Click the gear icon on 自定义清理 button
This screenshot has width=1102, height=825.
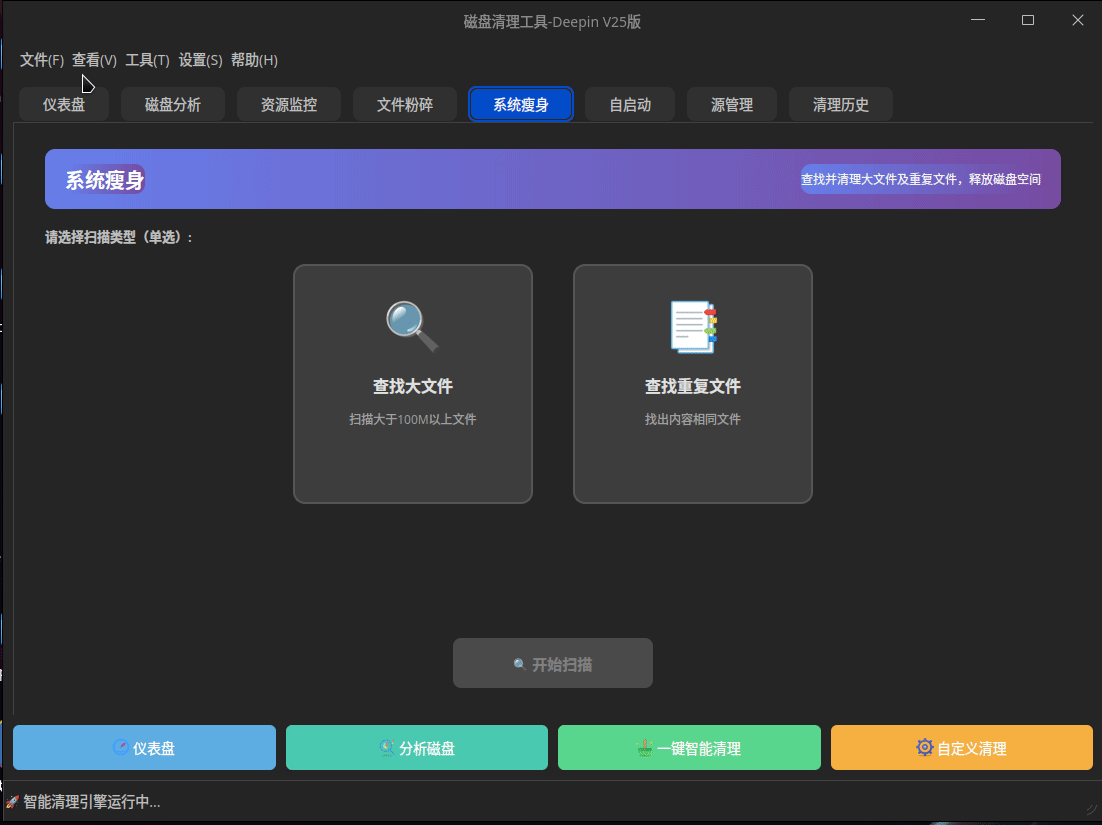pyautogui.click(x=924, y=747)
